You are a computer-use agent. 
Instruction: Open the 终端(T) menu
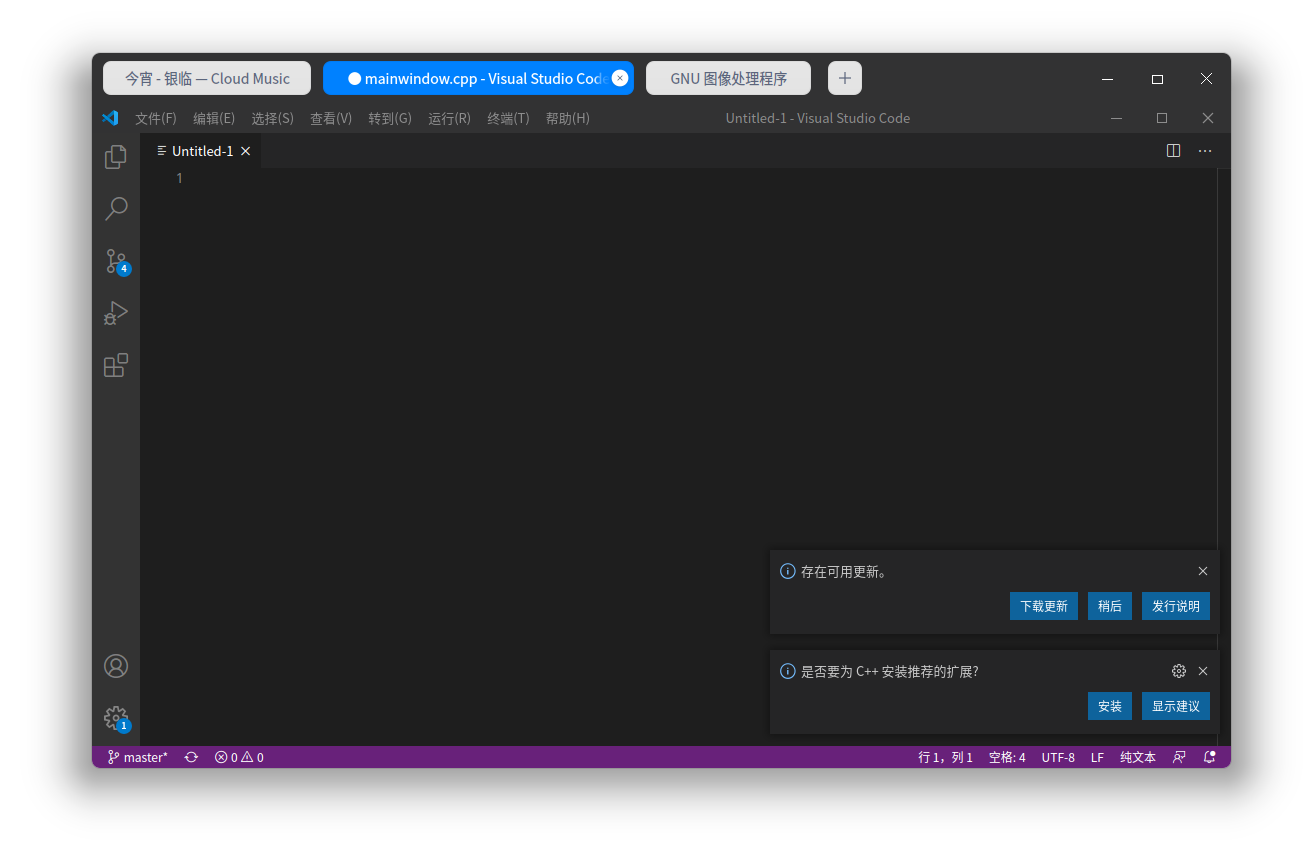click(508, 118)
